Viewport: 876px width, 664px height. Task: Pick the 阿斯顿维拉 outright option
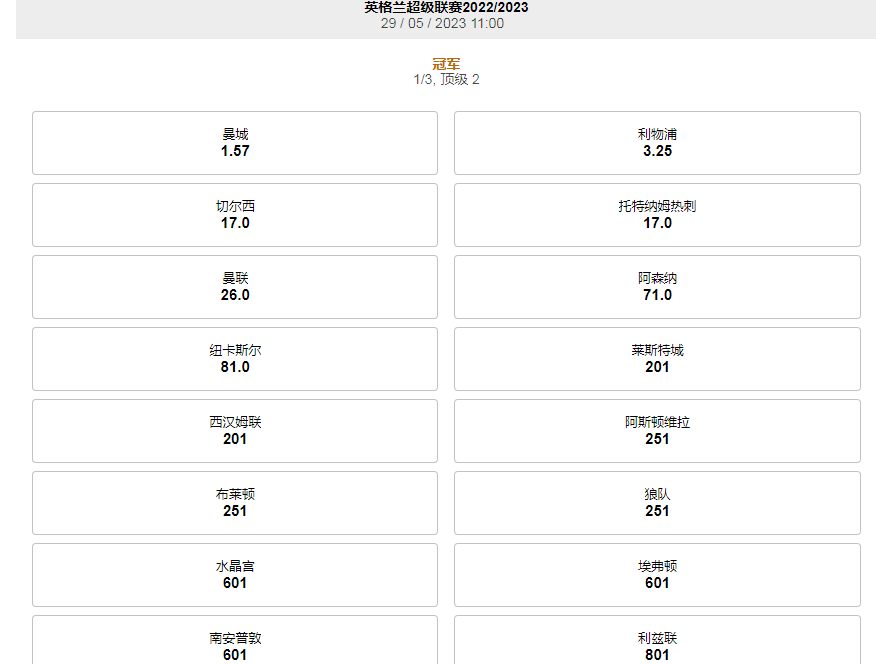[x=657, y=431]
